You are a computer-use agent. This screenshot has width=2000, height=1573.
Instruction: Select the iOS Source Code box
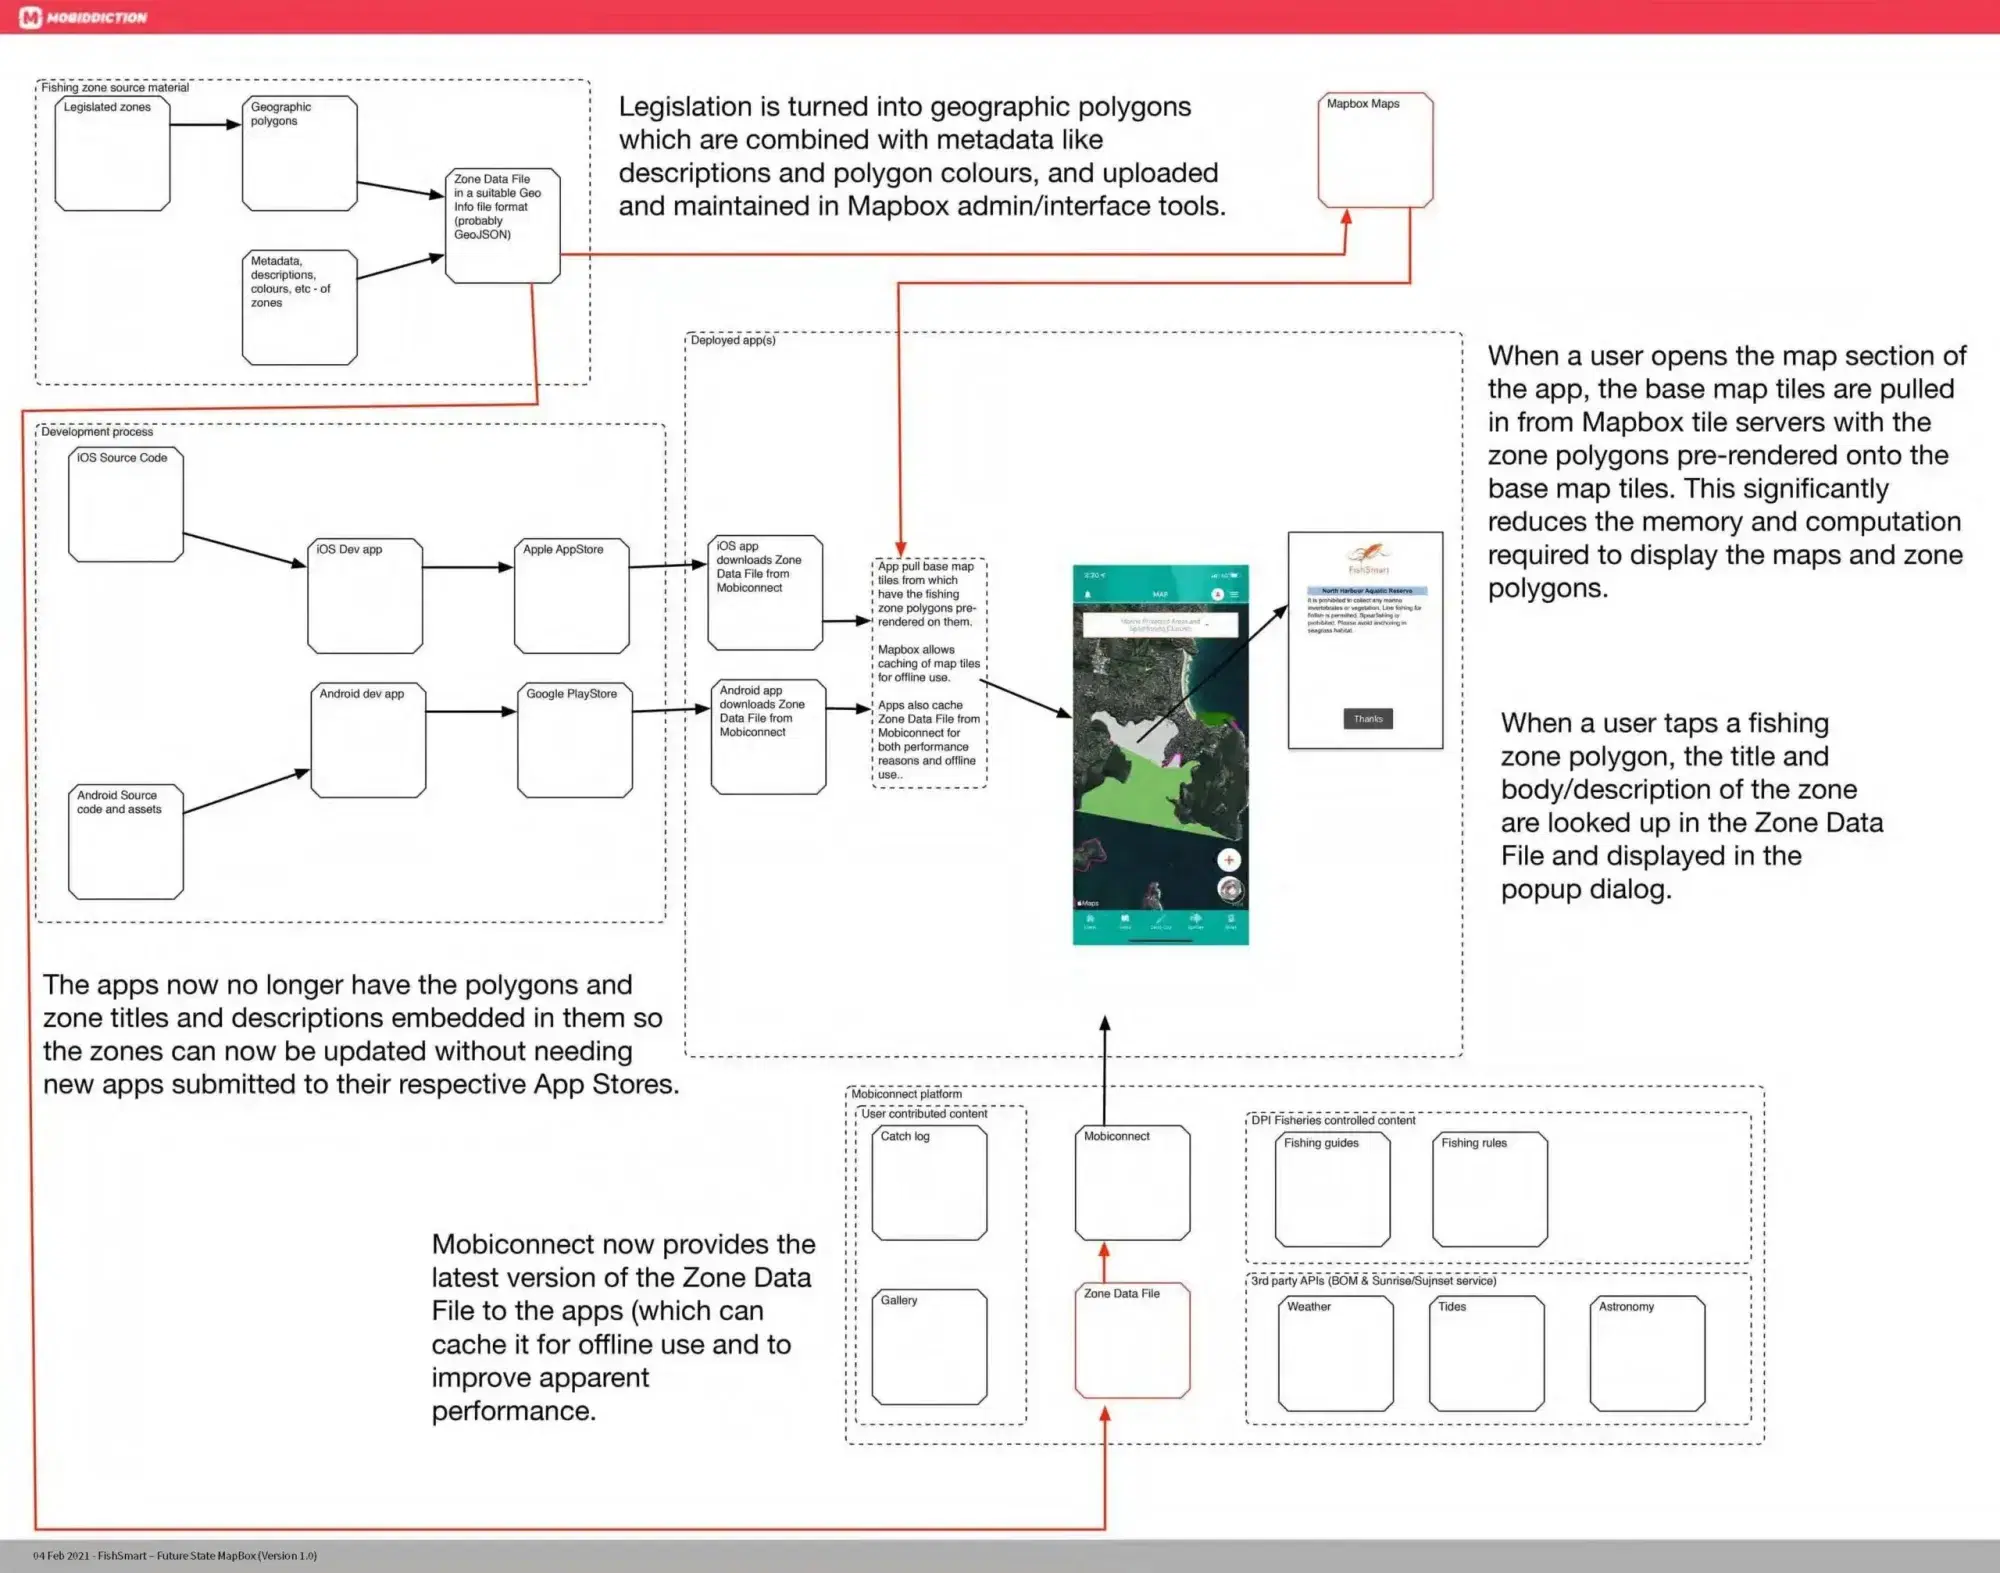(x=125, y=504)
